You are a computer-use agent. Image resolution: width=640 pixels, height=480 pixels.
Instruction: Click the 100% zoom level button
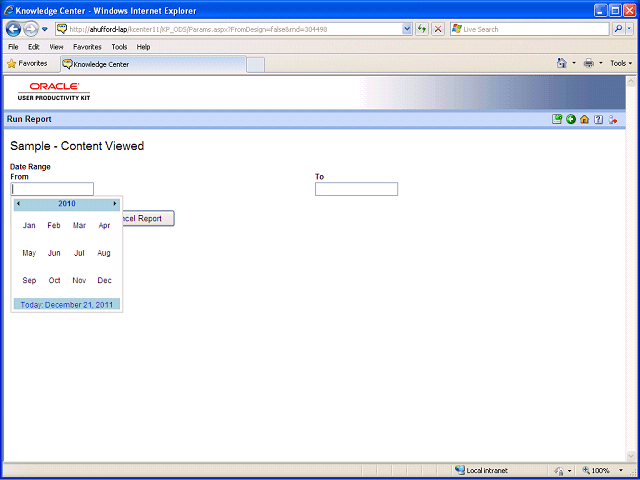[x=596, y=470]
